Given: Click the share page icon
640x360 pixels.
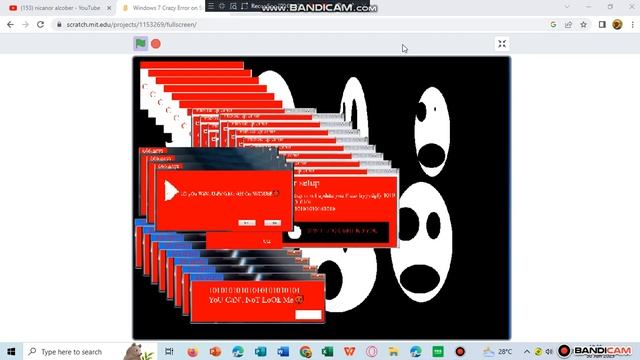Looking at the screenshot, I should click(568, 24).
